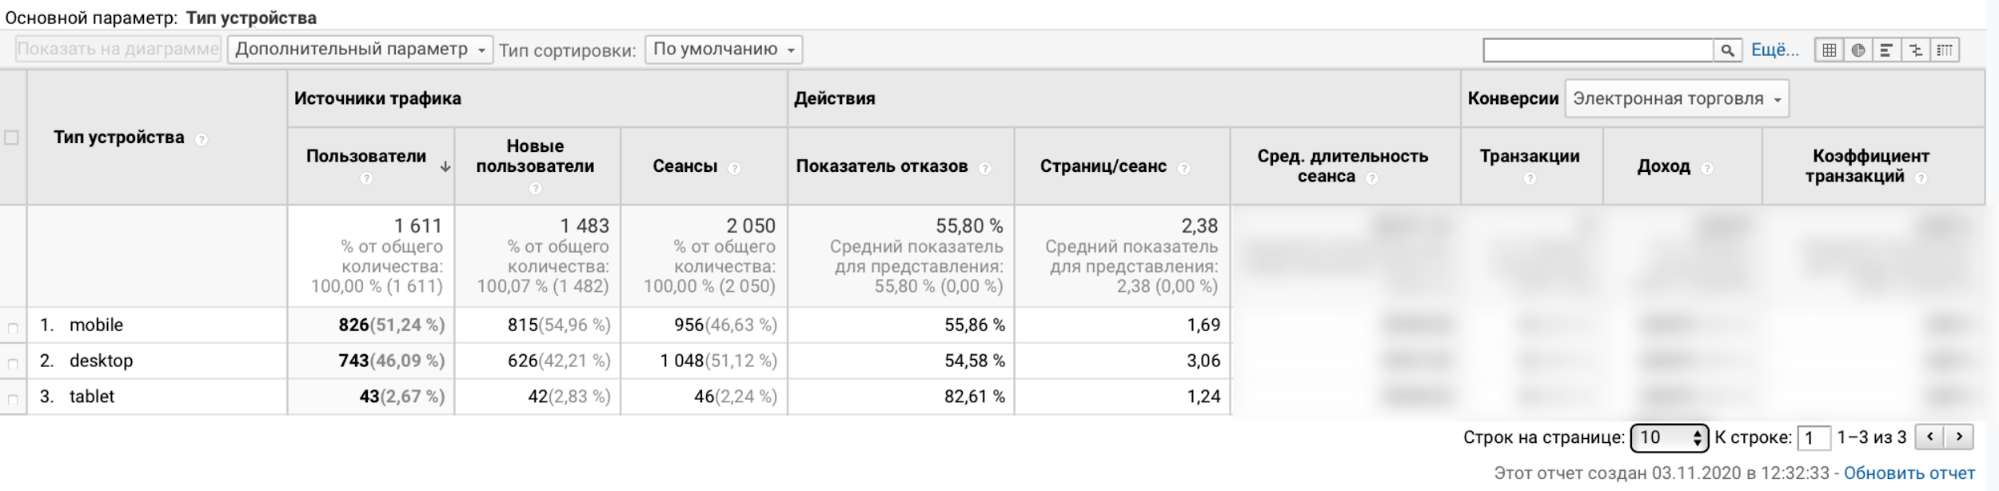Switch to the performance bar view

tap(1886, 50)
